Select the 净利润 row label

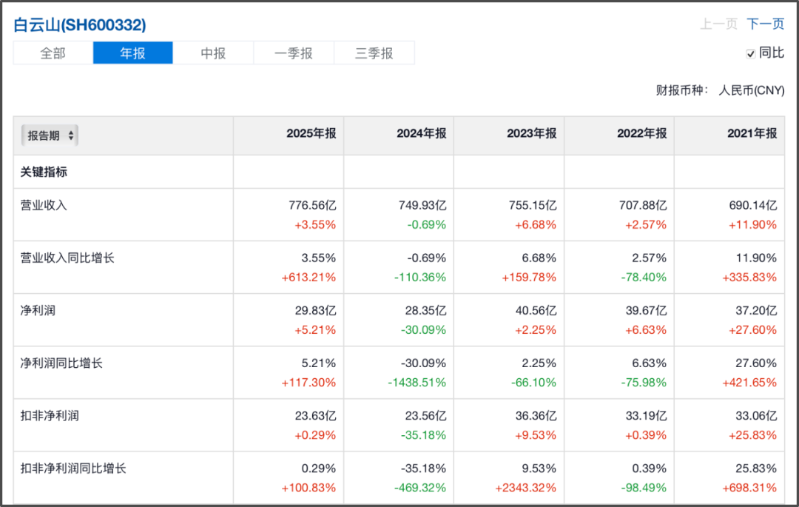(38, 310)
